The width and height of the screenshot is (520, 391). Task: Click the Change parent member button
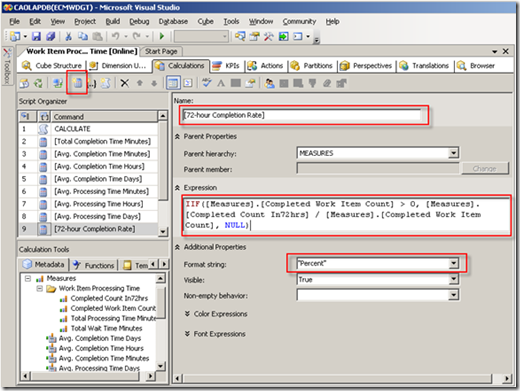(485, 169)
